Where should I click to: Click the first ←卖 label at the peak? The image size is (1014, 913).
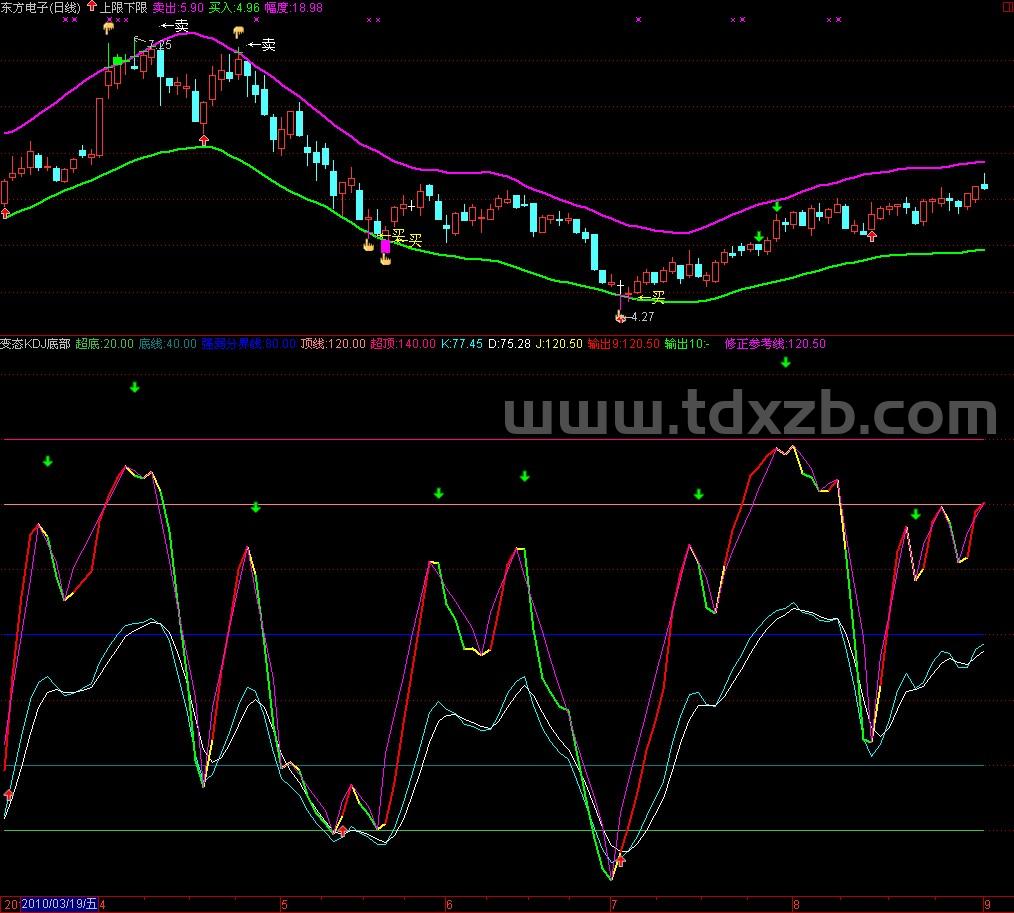[175, 26]
